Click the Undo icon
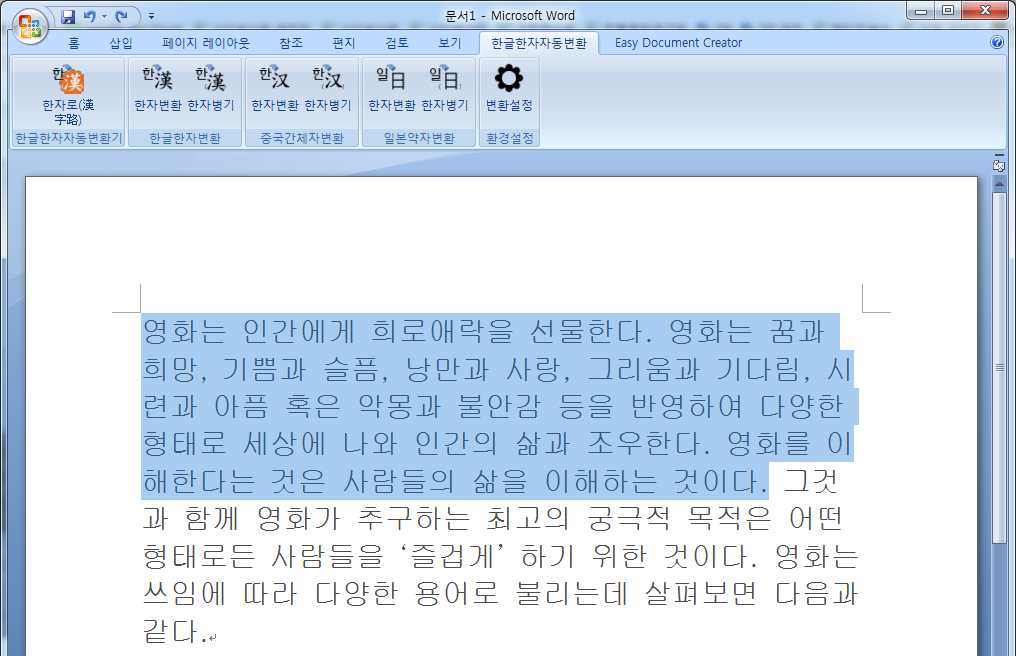 tap(89, 14)
